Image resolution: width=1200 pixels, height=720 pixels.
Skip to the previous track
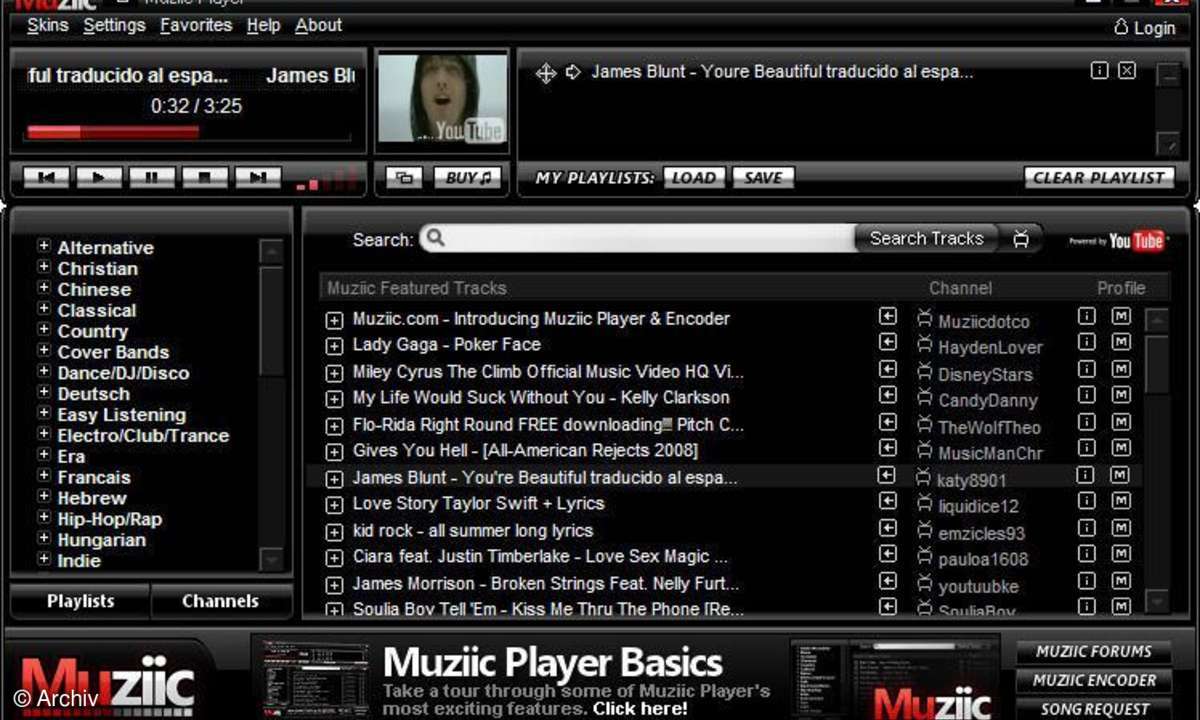point(46,178)
